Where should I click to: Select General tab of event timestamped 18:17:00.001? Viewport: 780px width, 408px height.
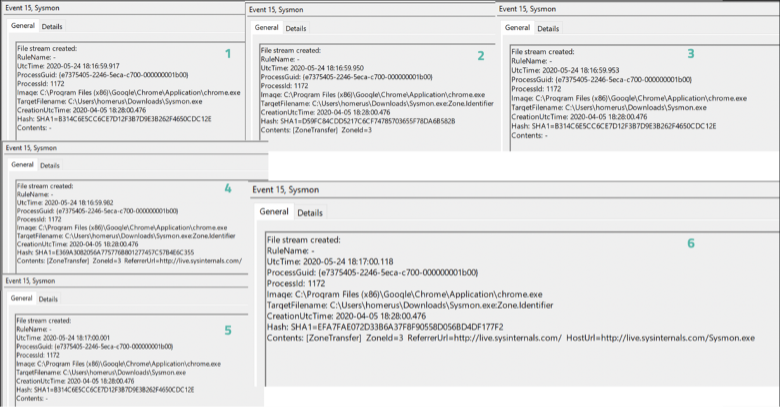point(21,299)
